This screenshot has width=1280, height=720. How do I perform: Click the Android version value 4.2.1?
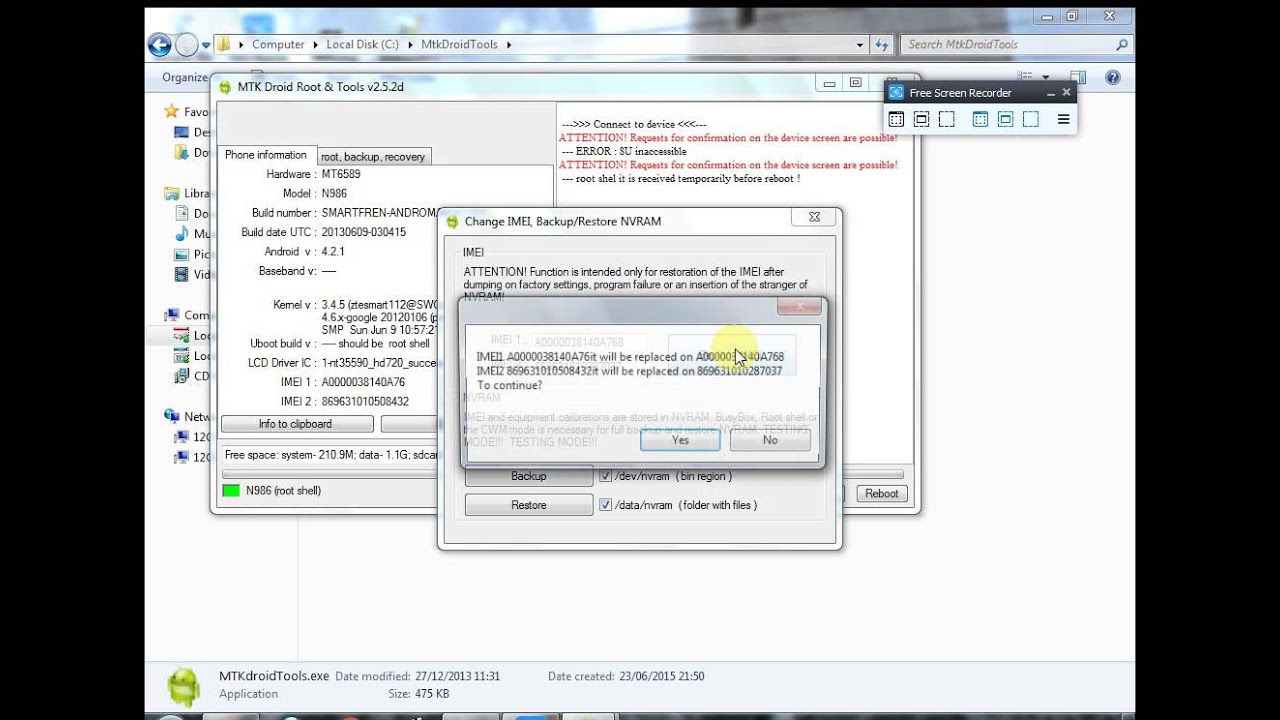click(332, 252)
